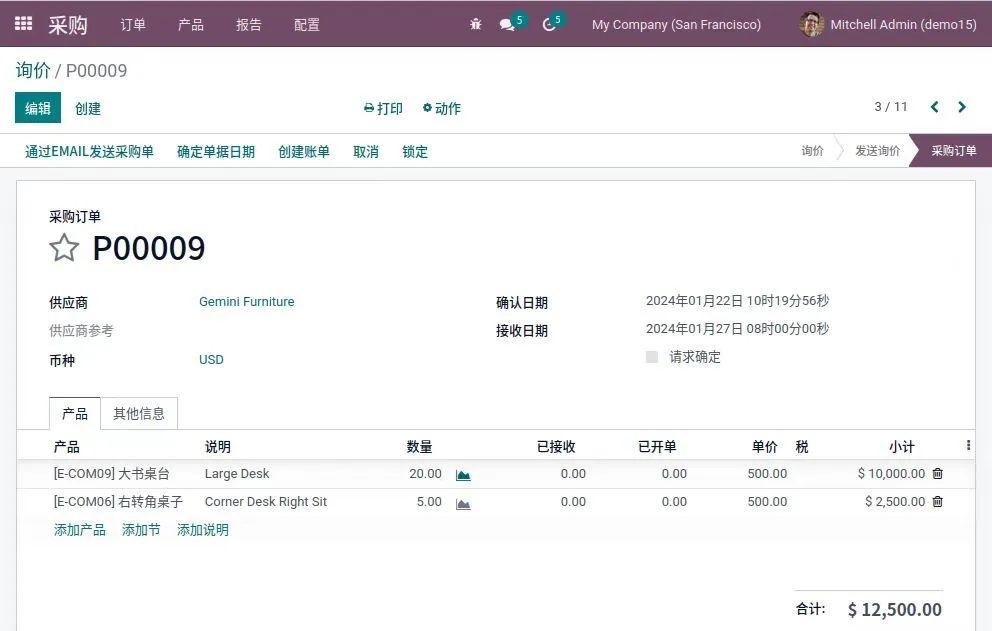Mark P00009 as favorite with star
The width and height of the screenshot is (992, 631).
click(x=64, y=248)
